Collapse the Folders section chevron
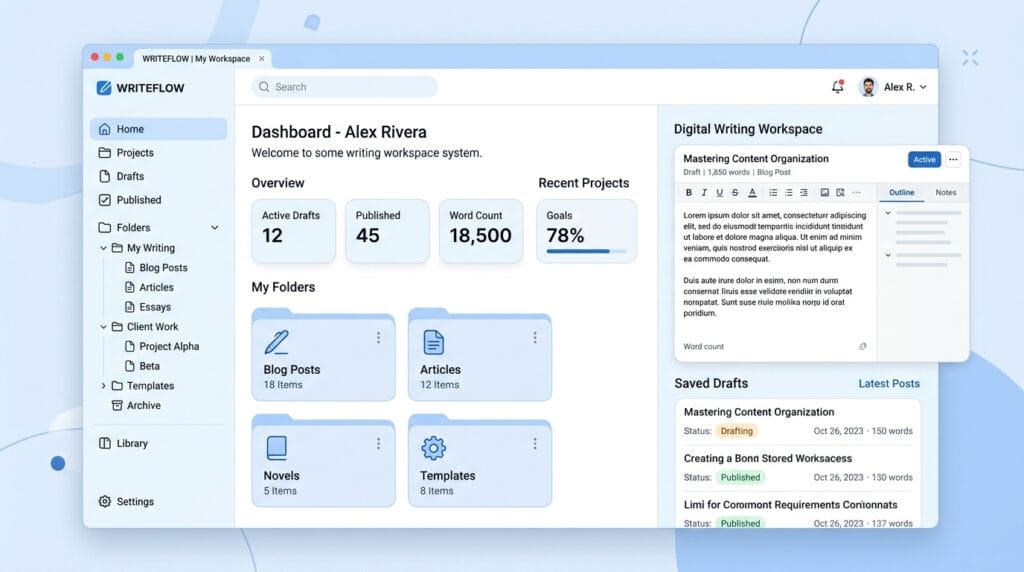1024x572 pixels. tap(215, 228)
